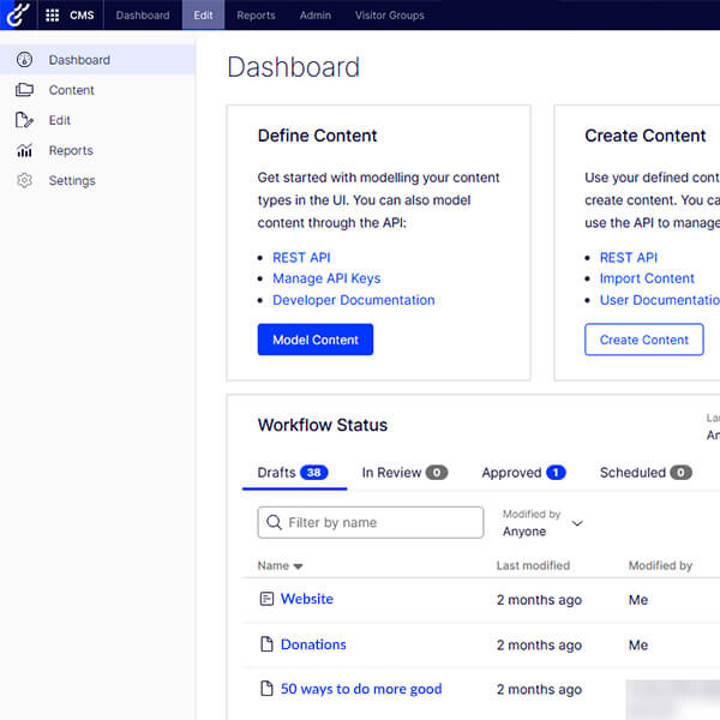Open Settings via the gear icon
Screen dimensions: 720x720
[x=25, y=181]
